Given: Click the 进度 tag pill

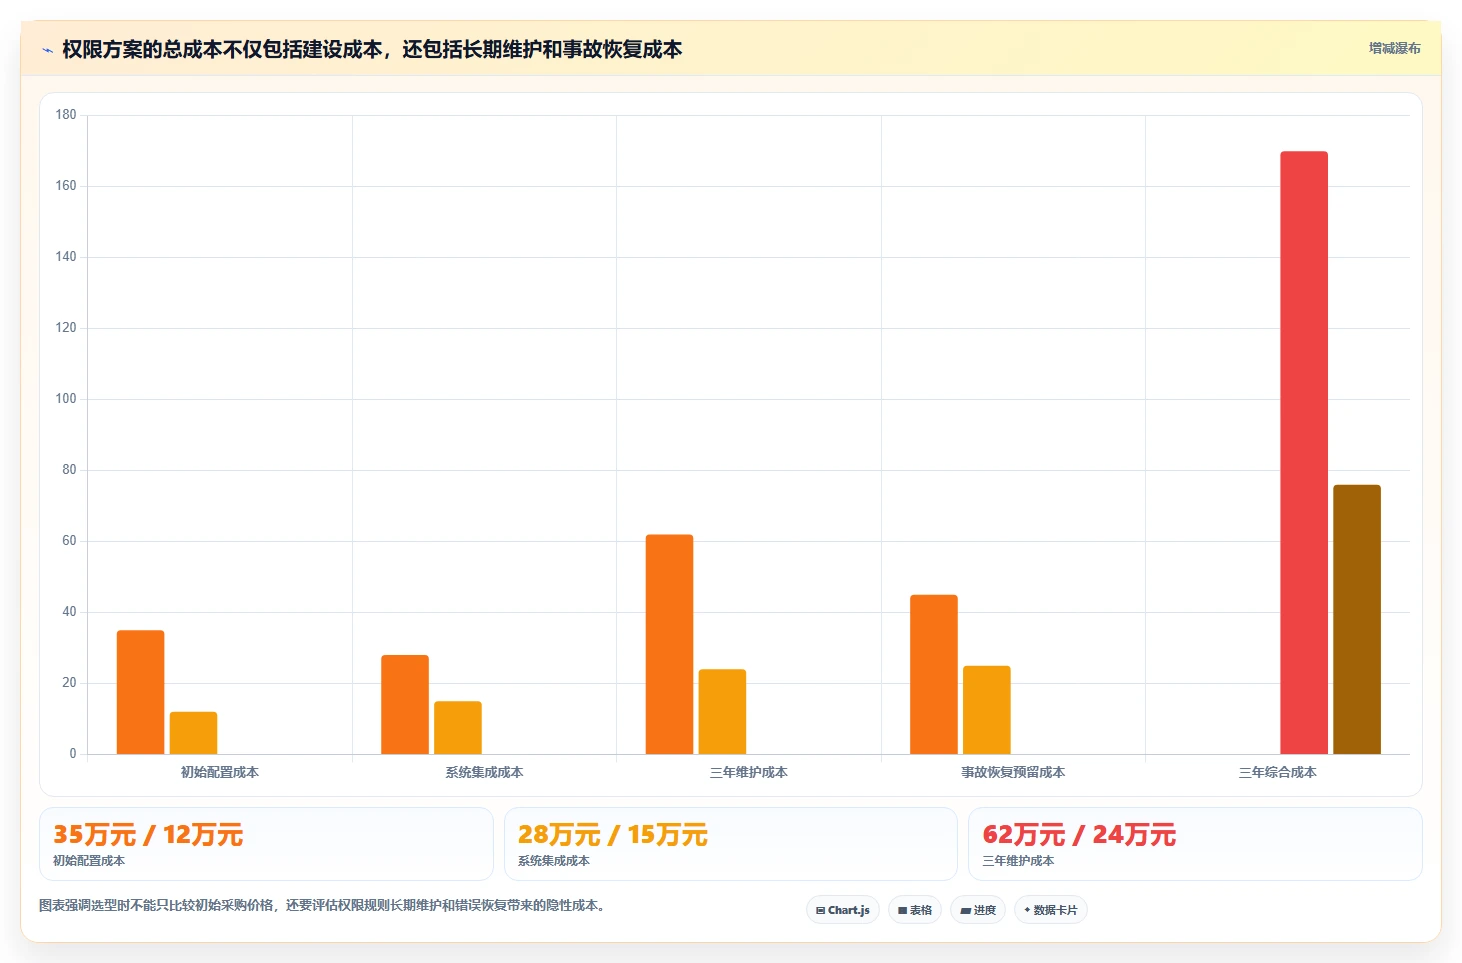Looking at the screenshot, I should tap(978, 910).
